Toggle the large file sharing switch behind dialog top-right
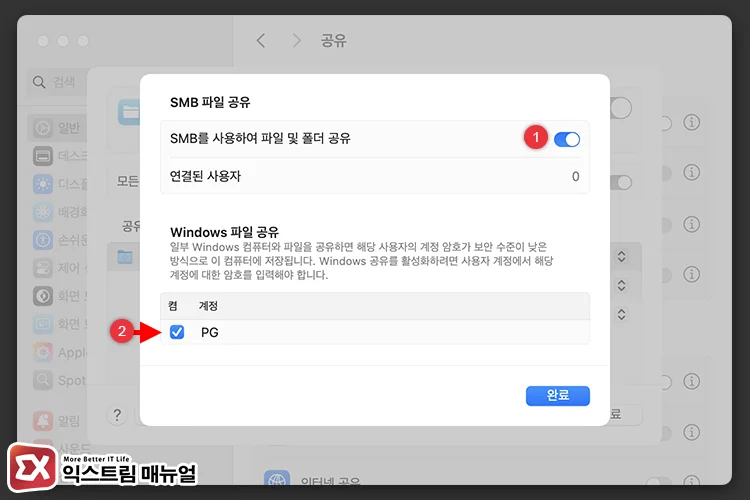The width and height of the screenshot is (750, 500). pyautogui.click(x=621, y=108)
